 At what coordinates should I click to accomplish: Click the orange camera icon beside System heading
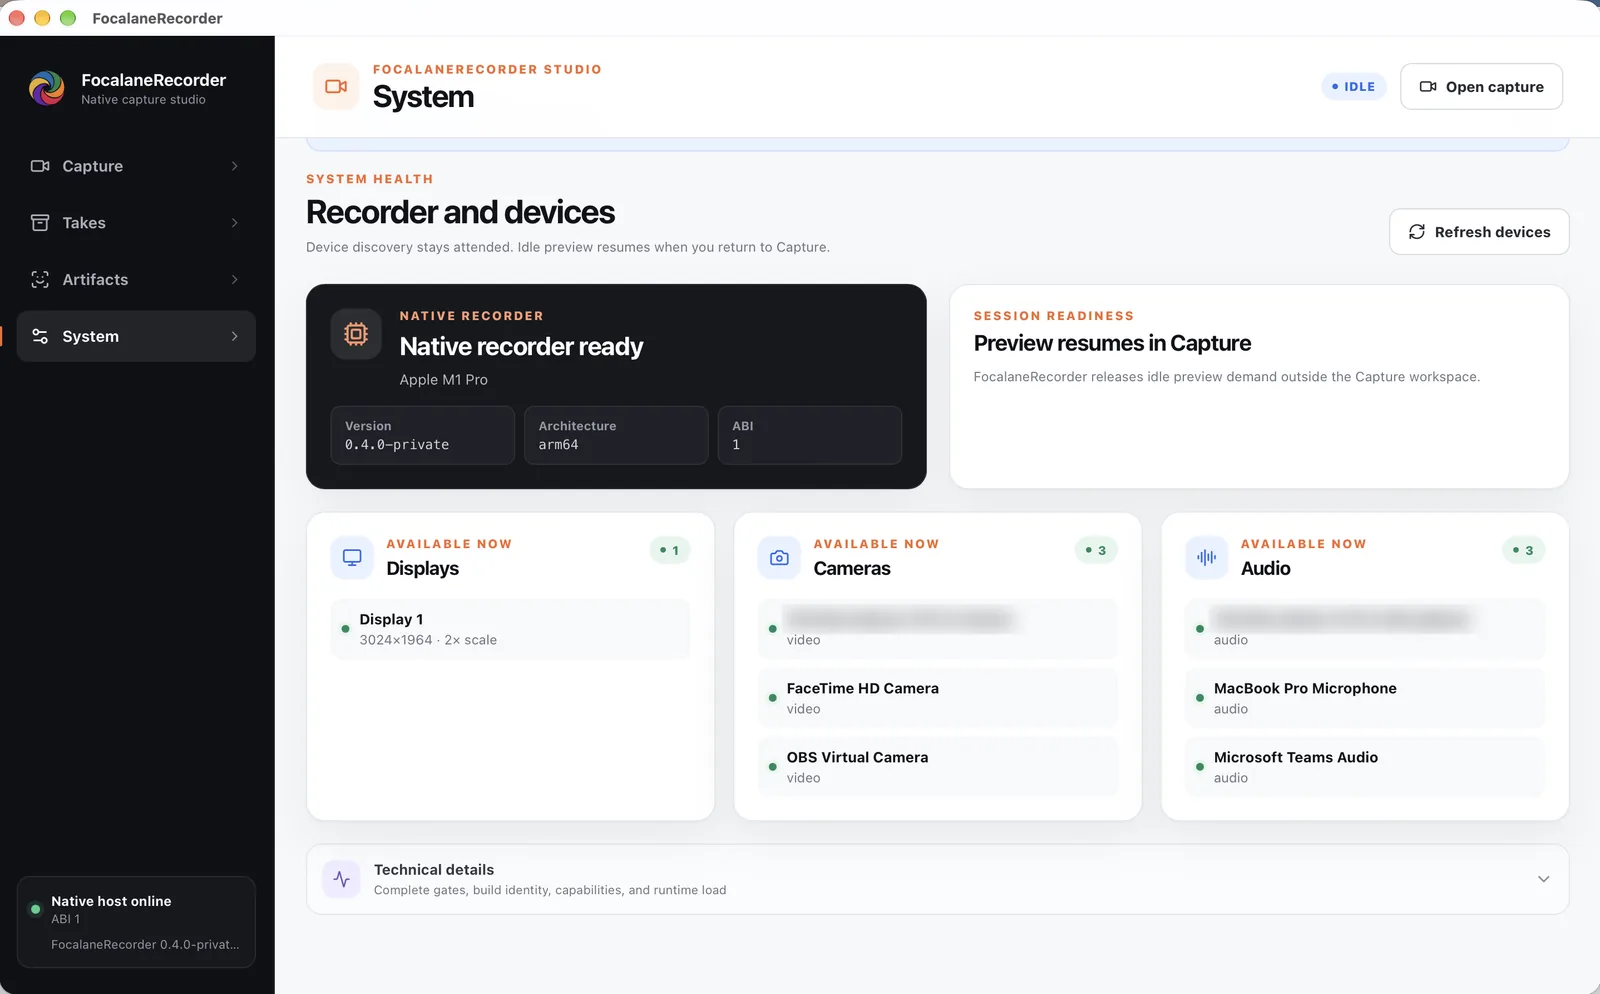point(336,87)
